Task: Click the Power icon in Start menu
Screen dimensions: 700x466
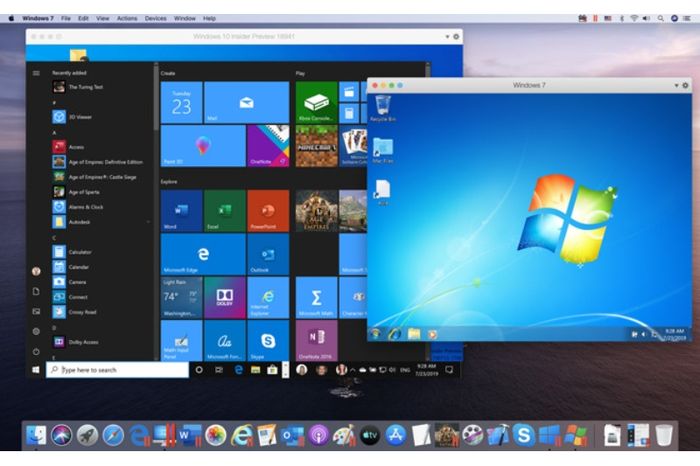Action: click(36, 352)
